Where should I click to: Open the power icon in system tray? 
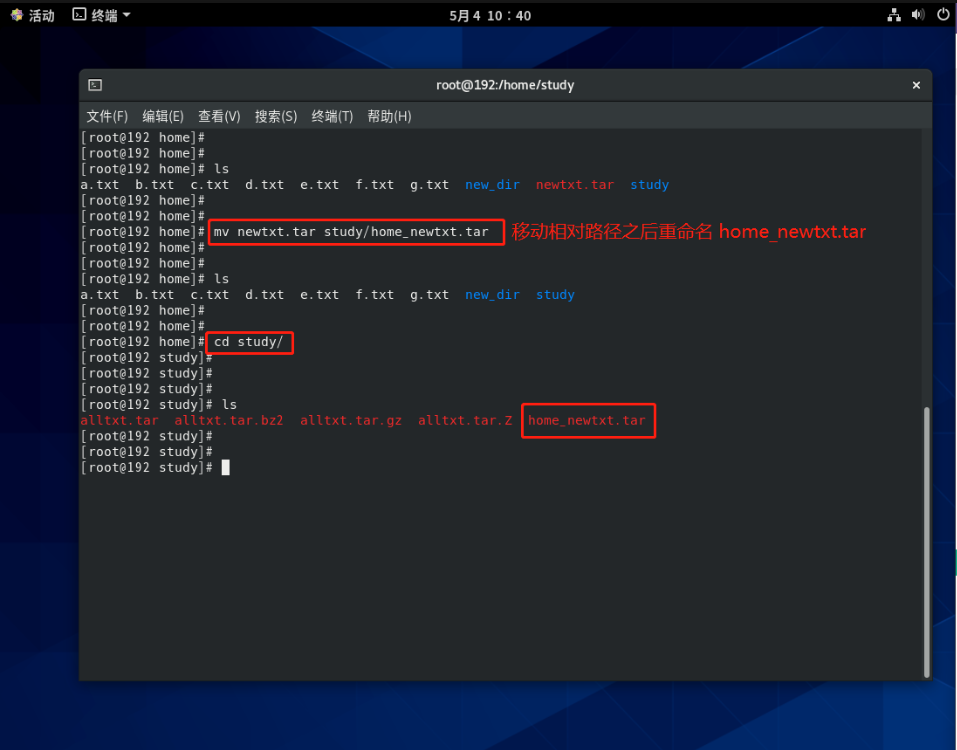tap(942, 15)
